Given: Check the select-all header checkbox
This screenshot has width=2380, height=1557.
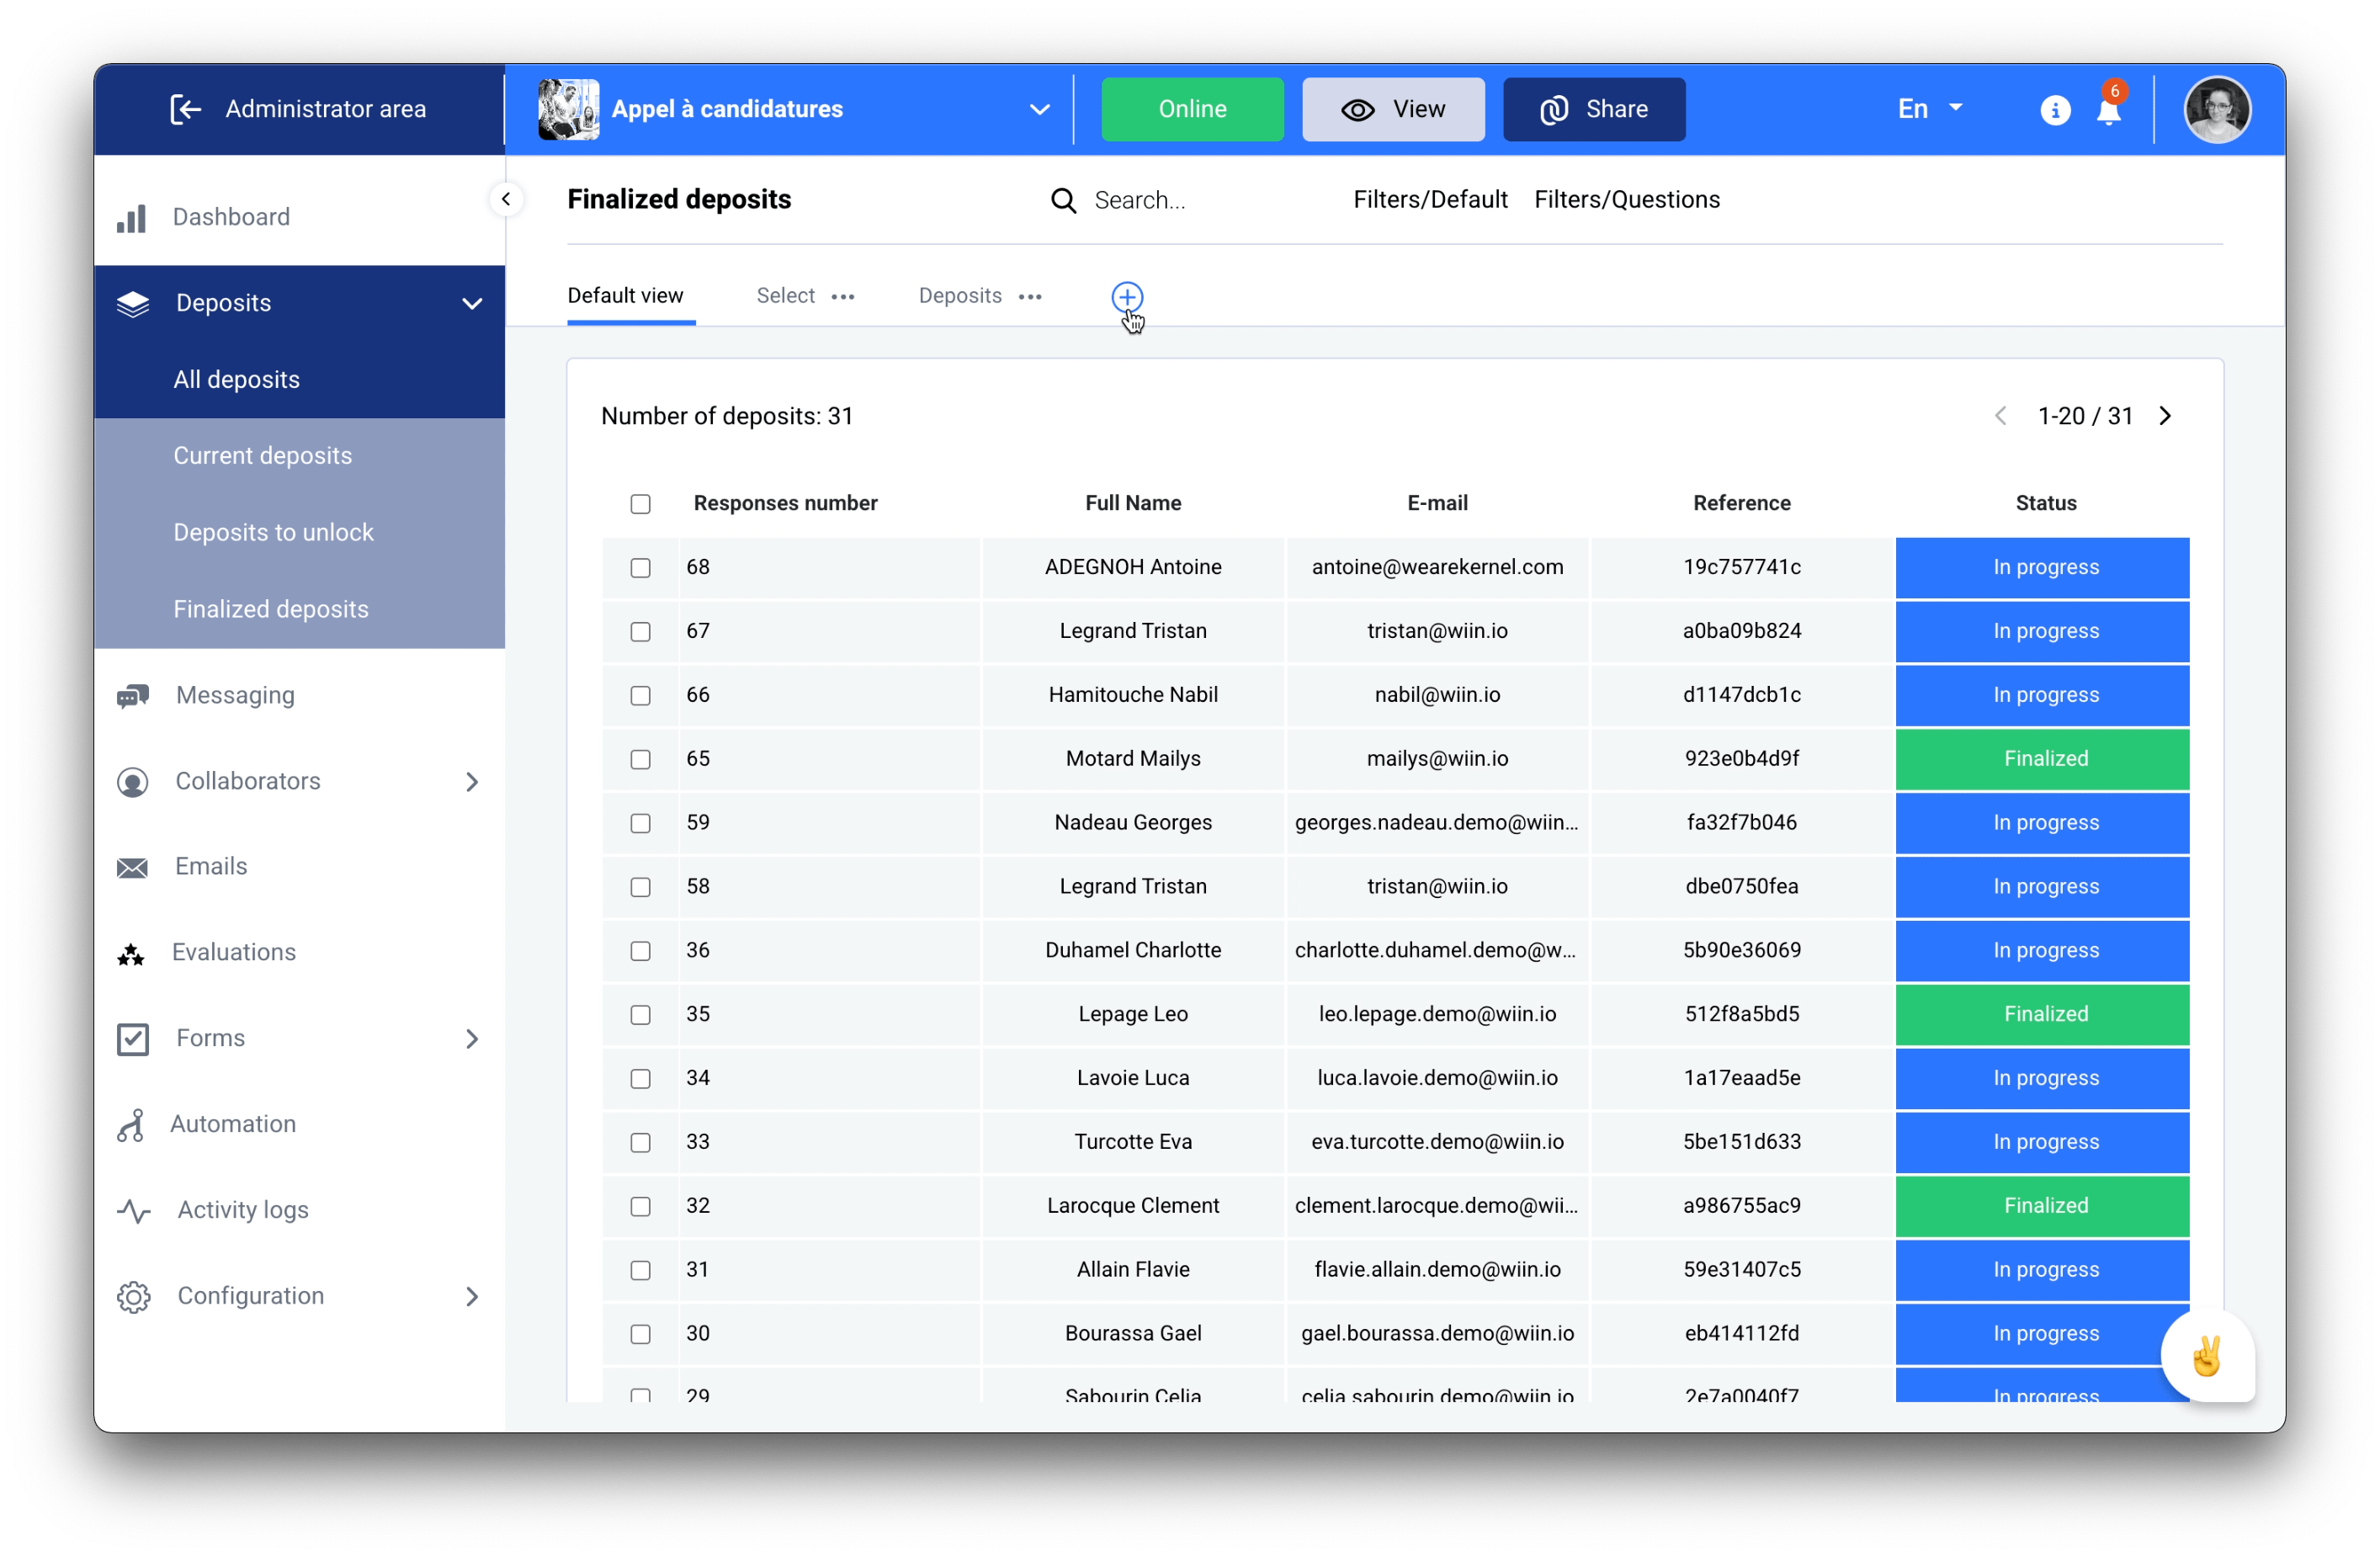Looking at the screenshot, I should point(640,504).
